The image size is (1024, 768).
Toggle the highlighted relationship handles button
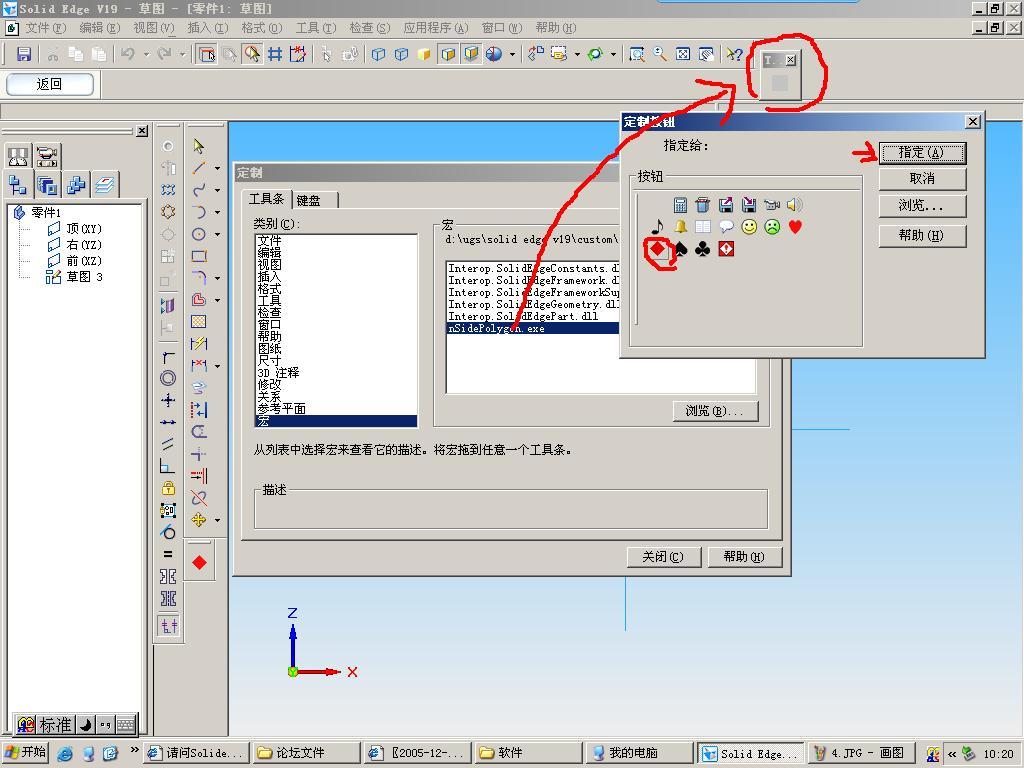click(x=168, y=626)
